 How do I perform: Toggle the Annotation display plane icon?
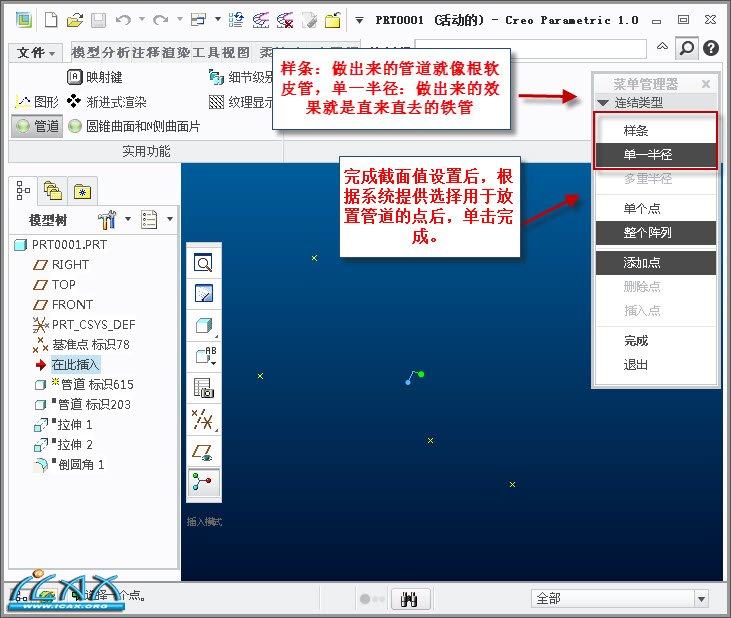click(203, 452)
